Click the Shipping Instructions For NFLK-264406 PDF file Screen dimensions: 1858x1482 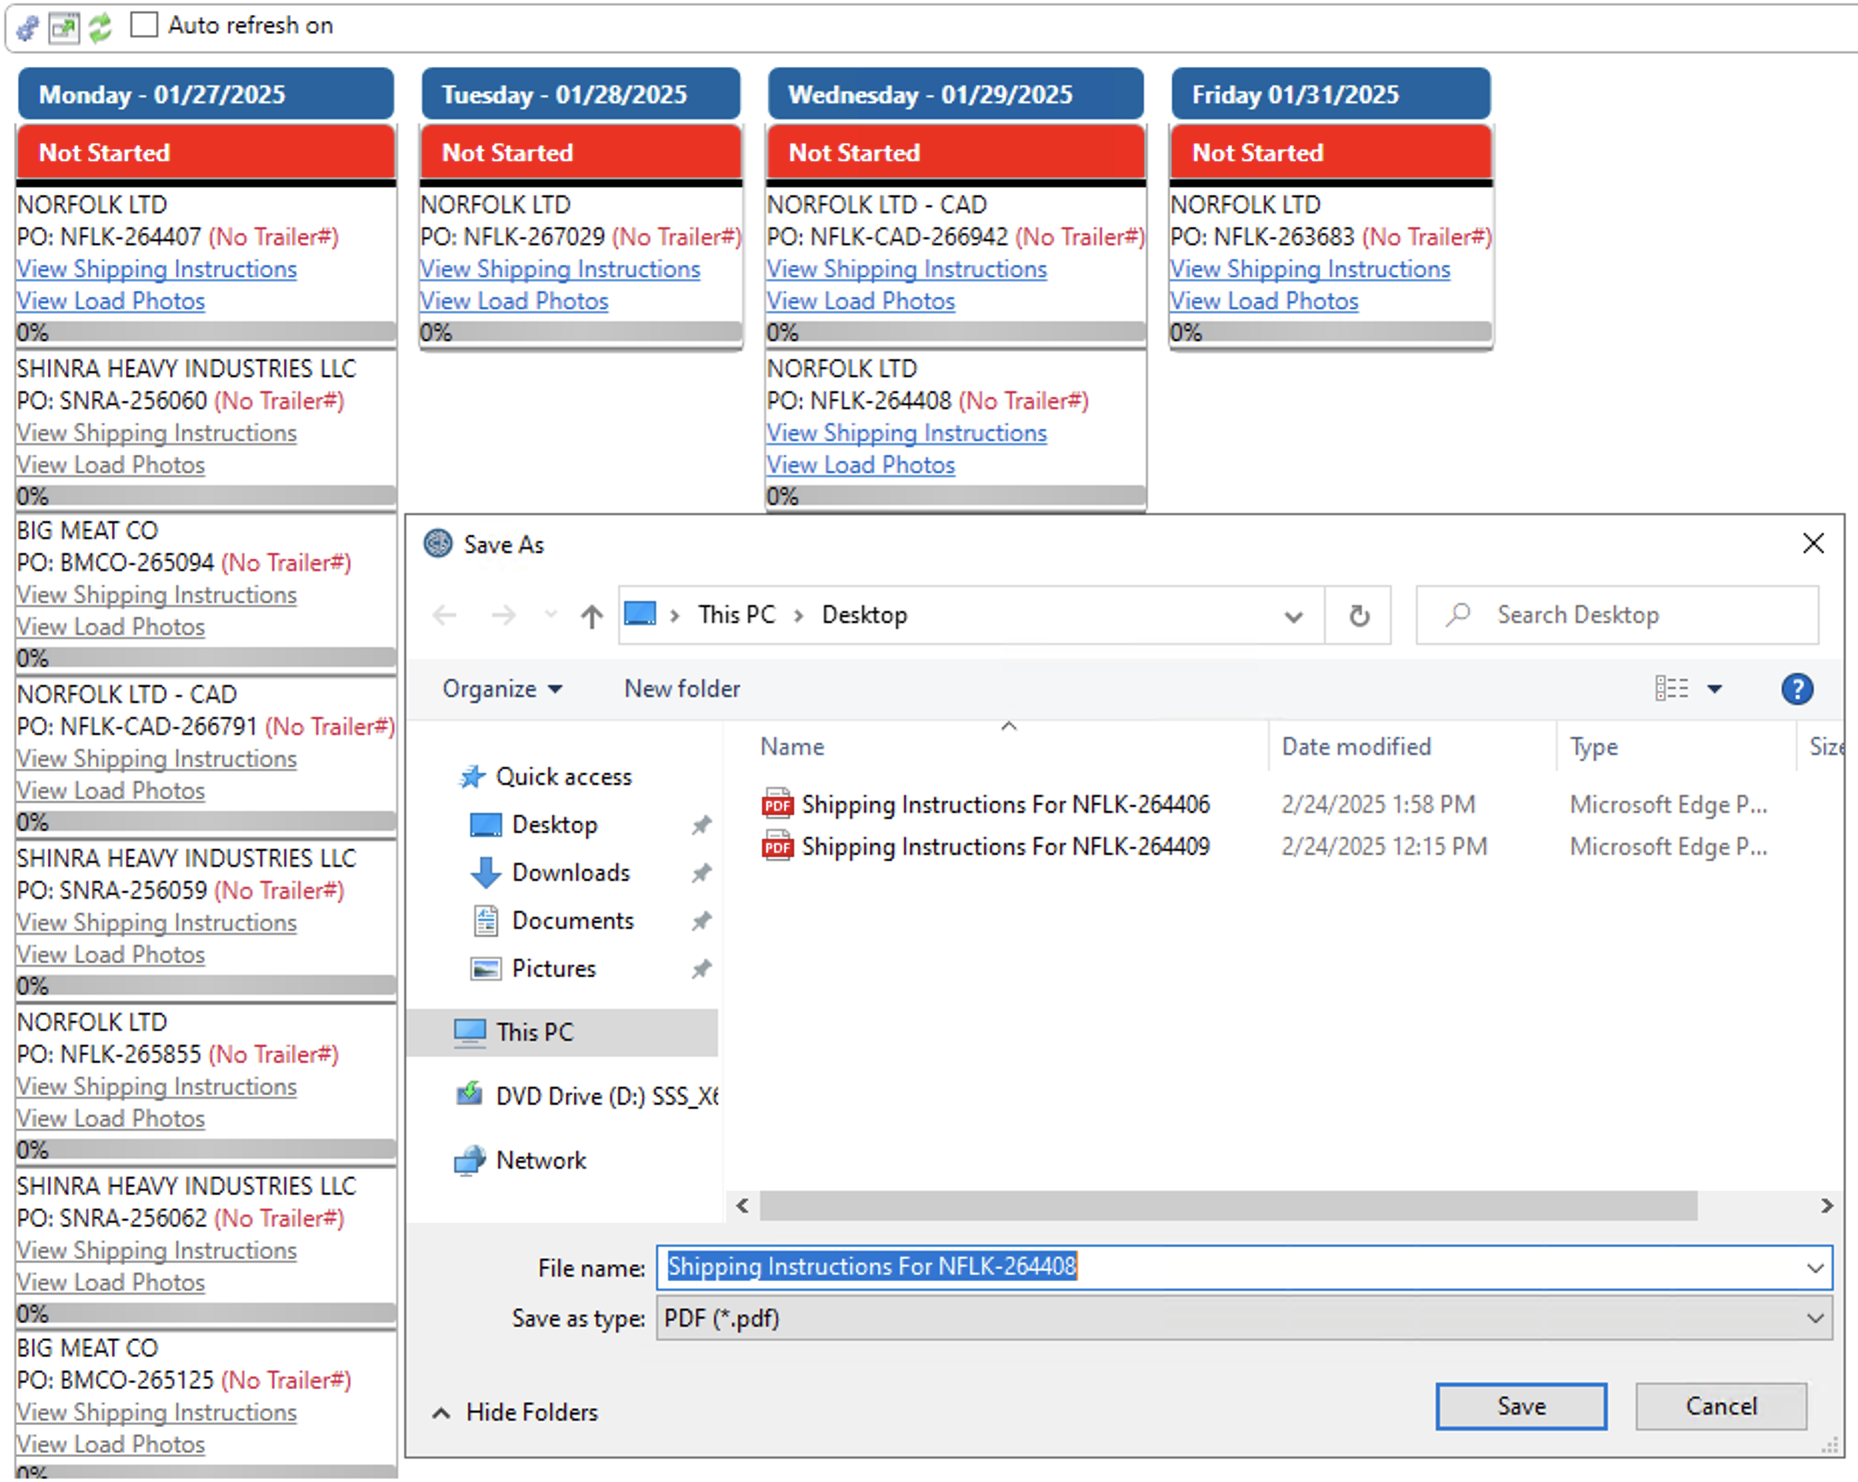tap(1005, 804)
